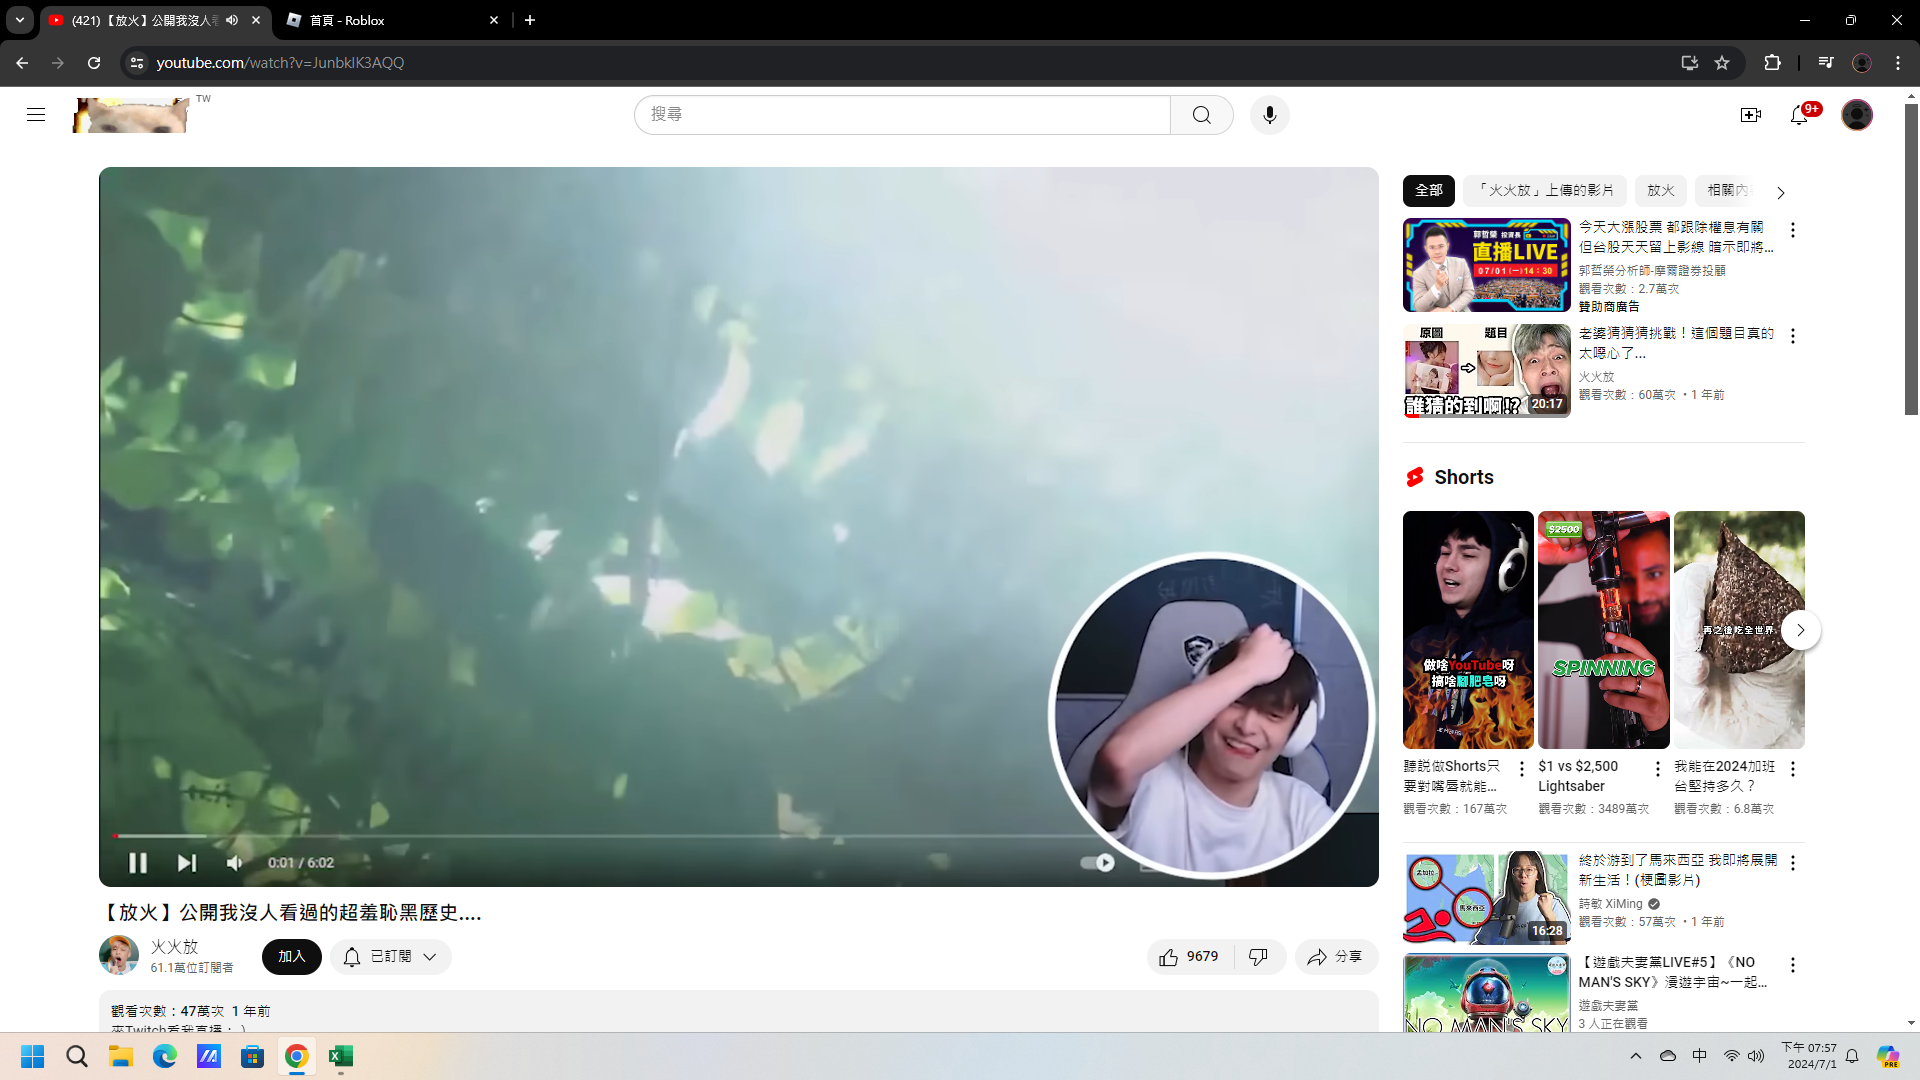Focus the YouTube 搜尋 search box
Viewport: 1920px width, 1080px height.
click(x=902, y=115)
